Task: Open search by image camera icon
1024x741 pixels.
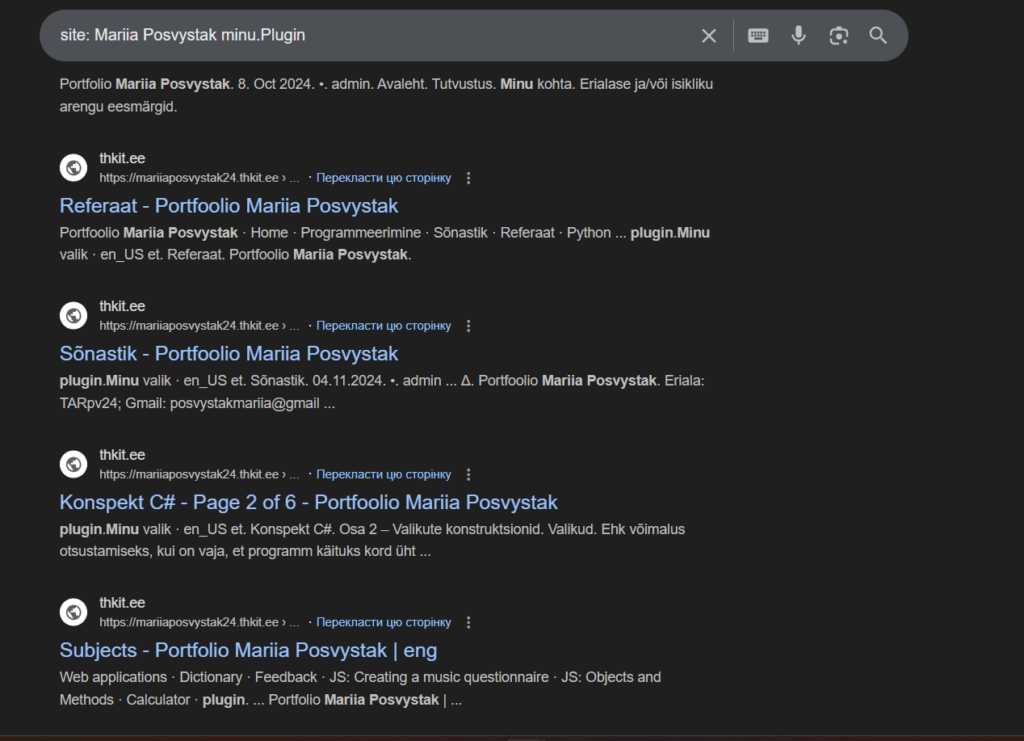Action: tap(838, 36)
